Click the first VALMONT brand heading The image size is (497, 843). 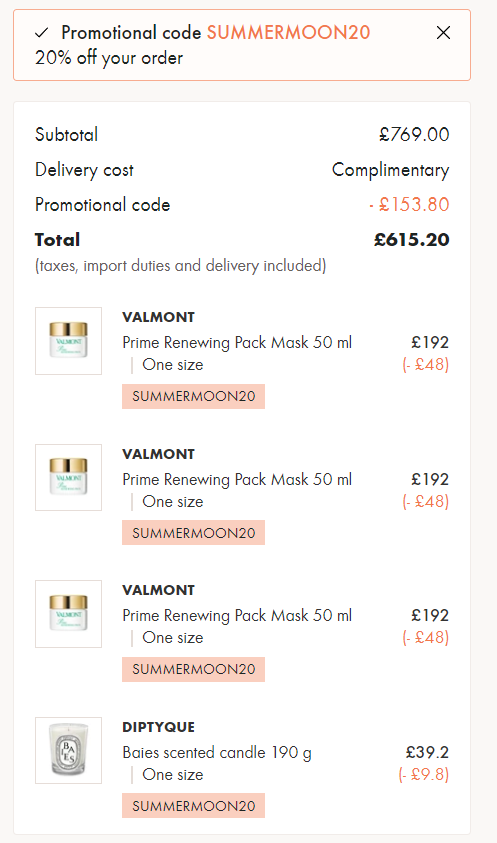[159, 317]
